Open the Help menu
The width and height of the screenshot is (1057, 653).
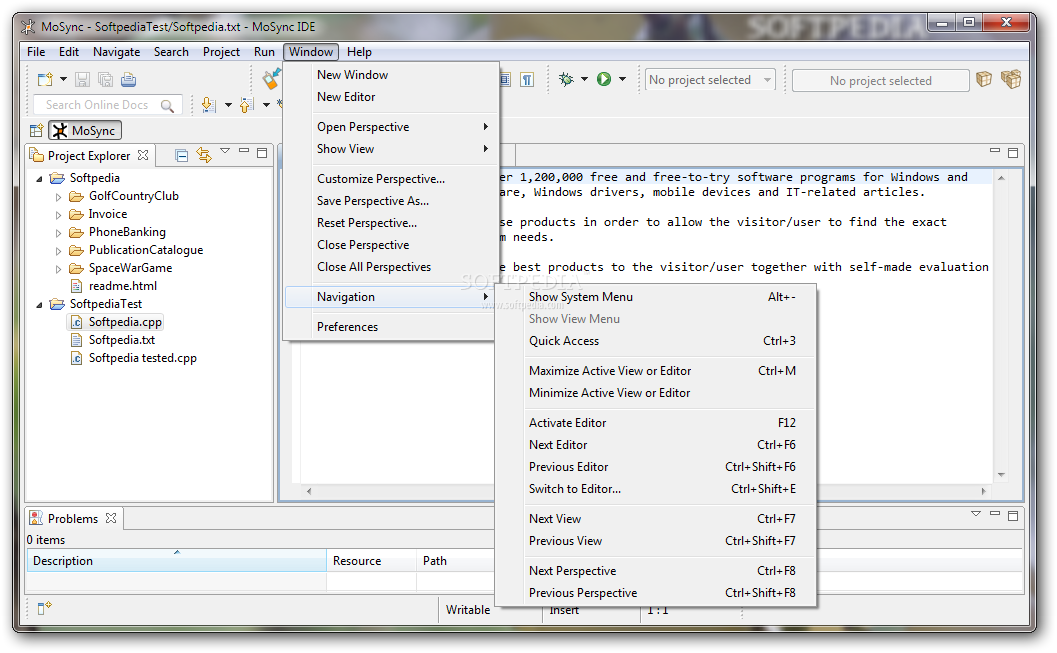point(359,52)
